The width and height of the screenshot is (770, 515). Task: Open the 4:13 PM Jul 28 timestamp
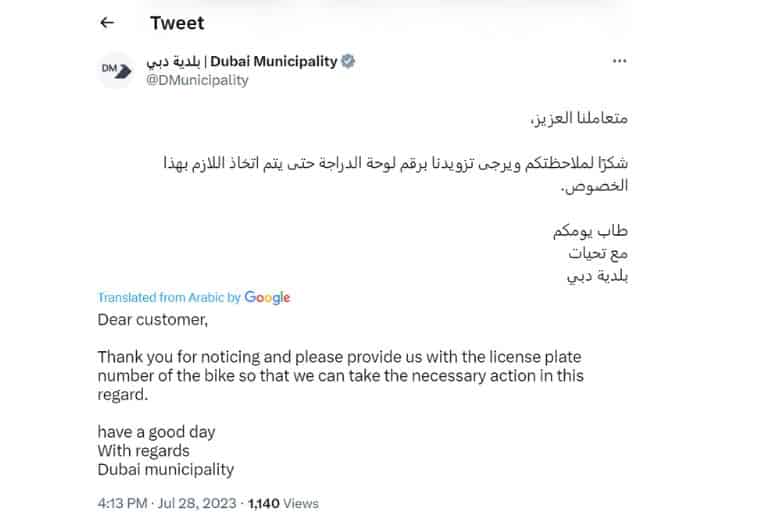pos(168,504)
